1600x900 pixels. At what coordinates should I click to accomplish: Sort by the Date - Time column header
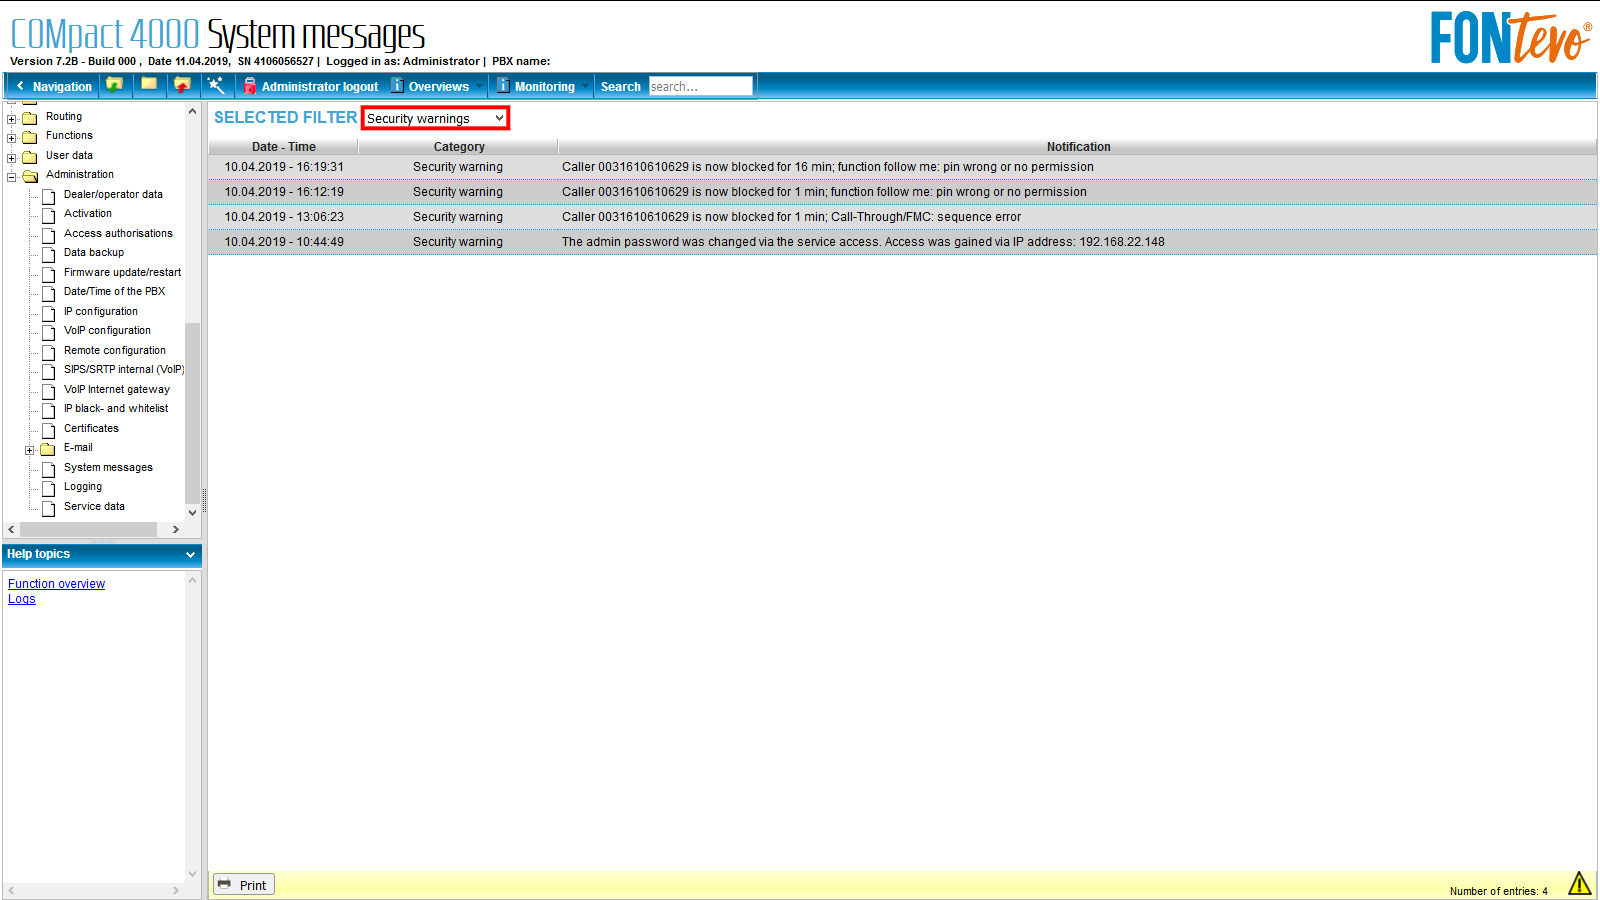point(283,147)
